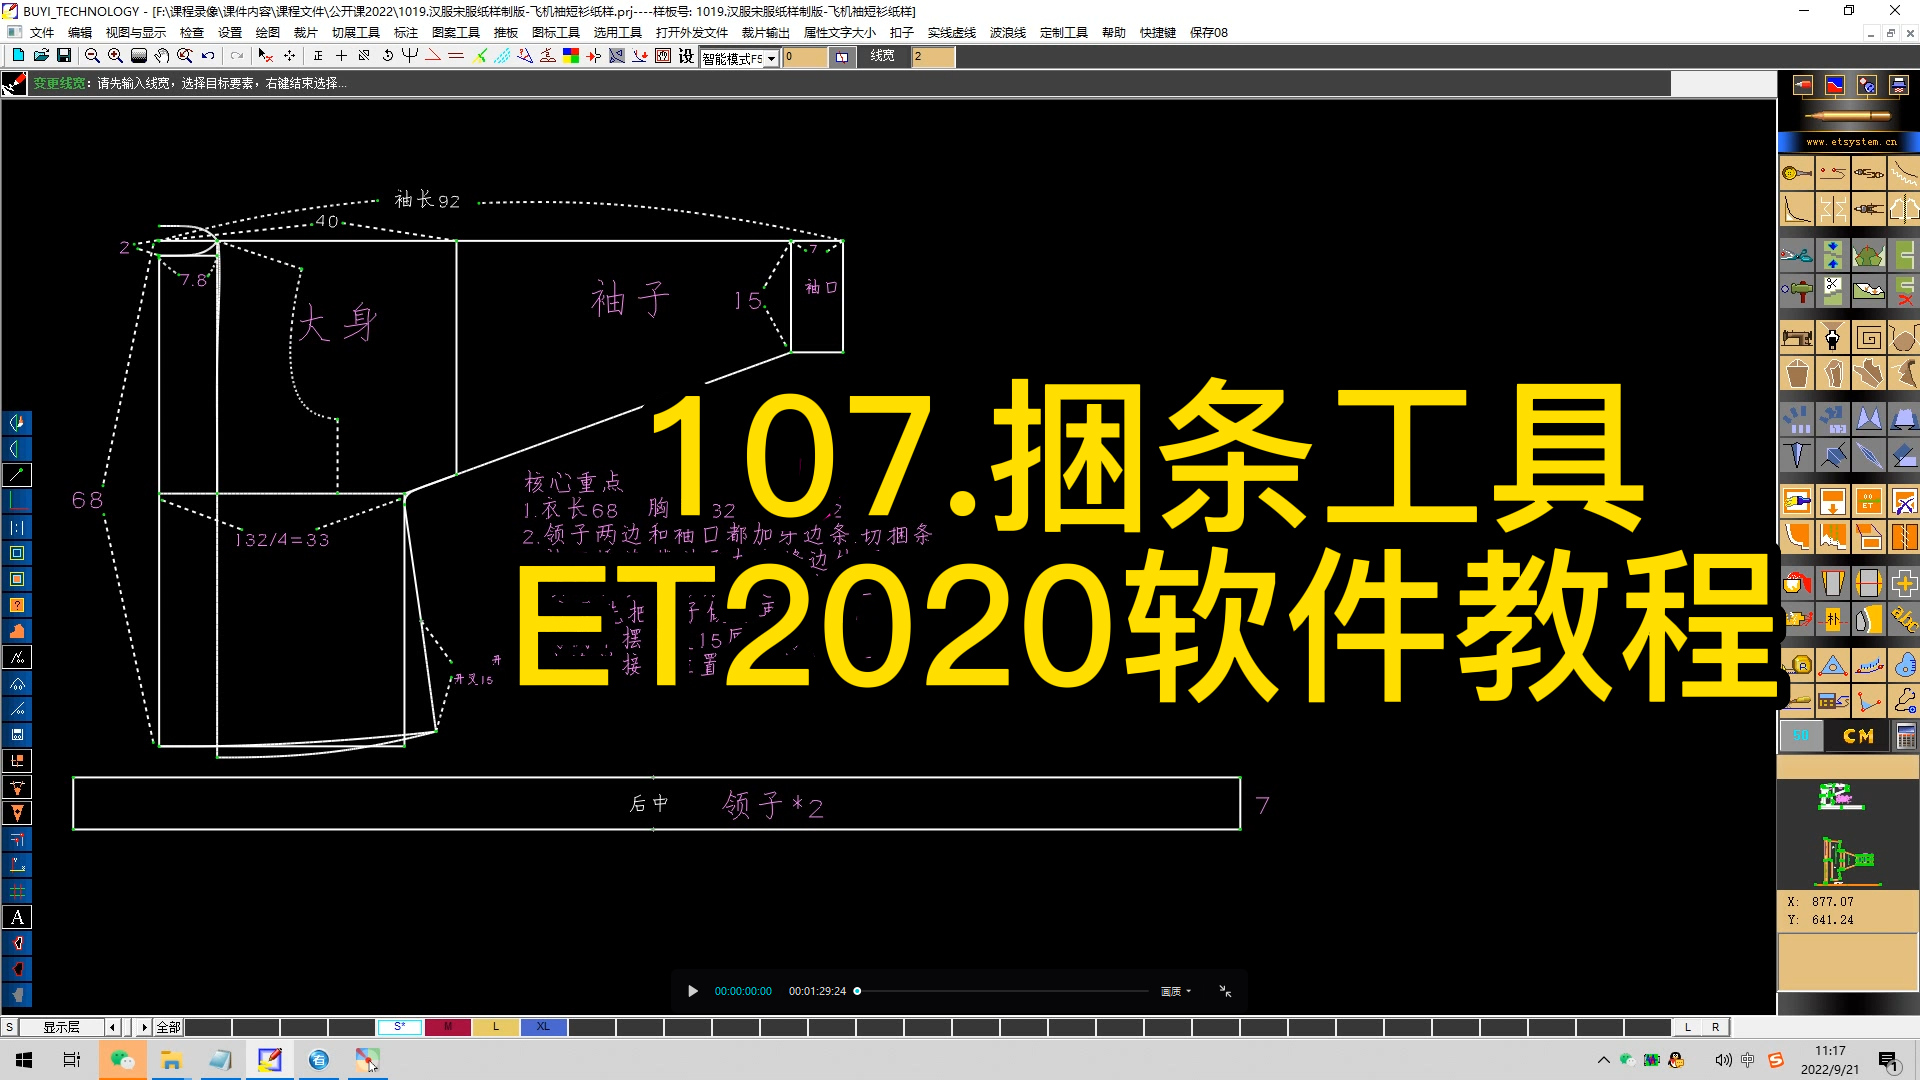The height and width of the screenshot is (1080, 1920).
Task: Expand the system tray hidden icons
Action: [x=1603, y=1060]
